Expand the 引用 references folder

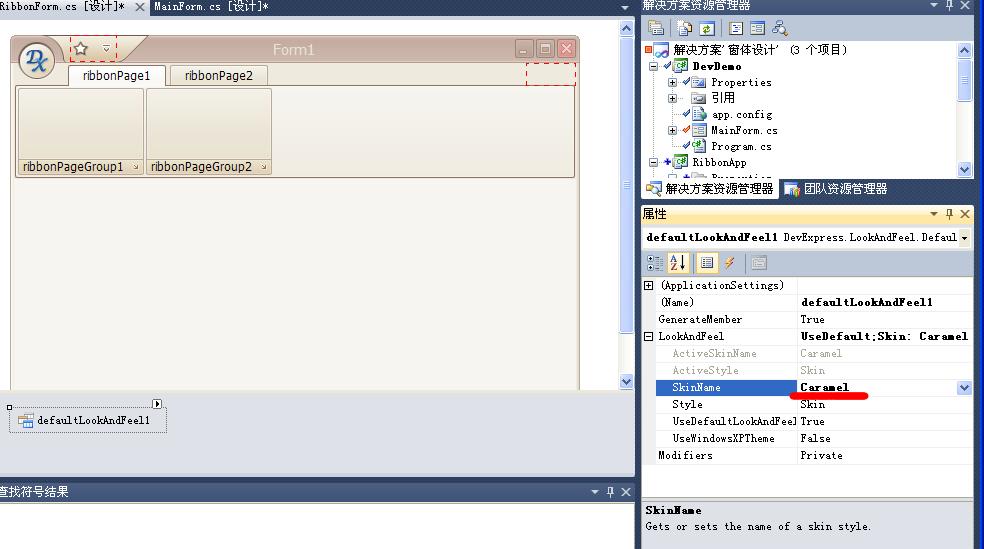tap(672, 98)
